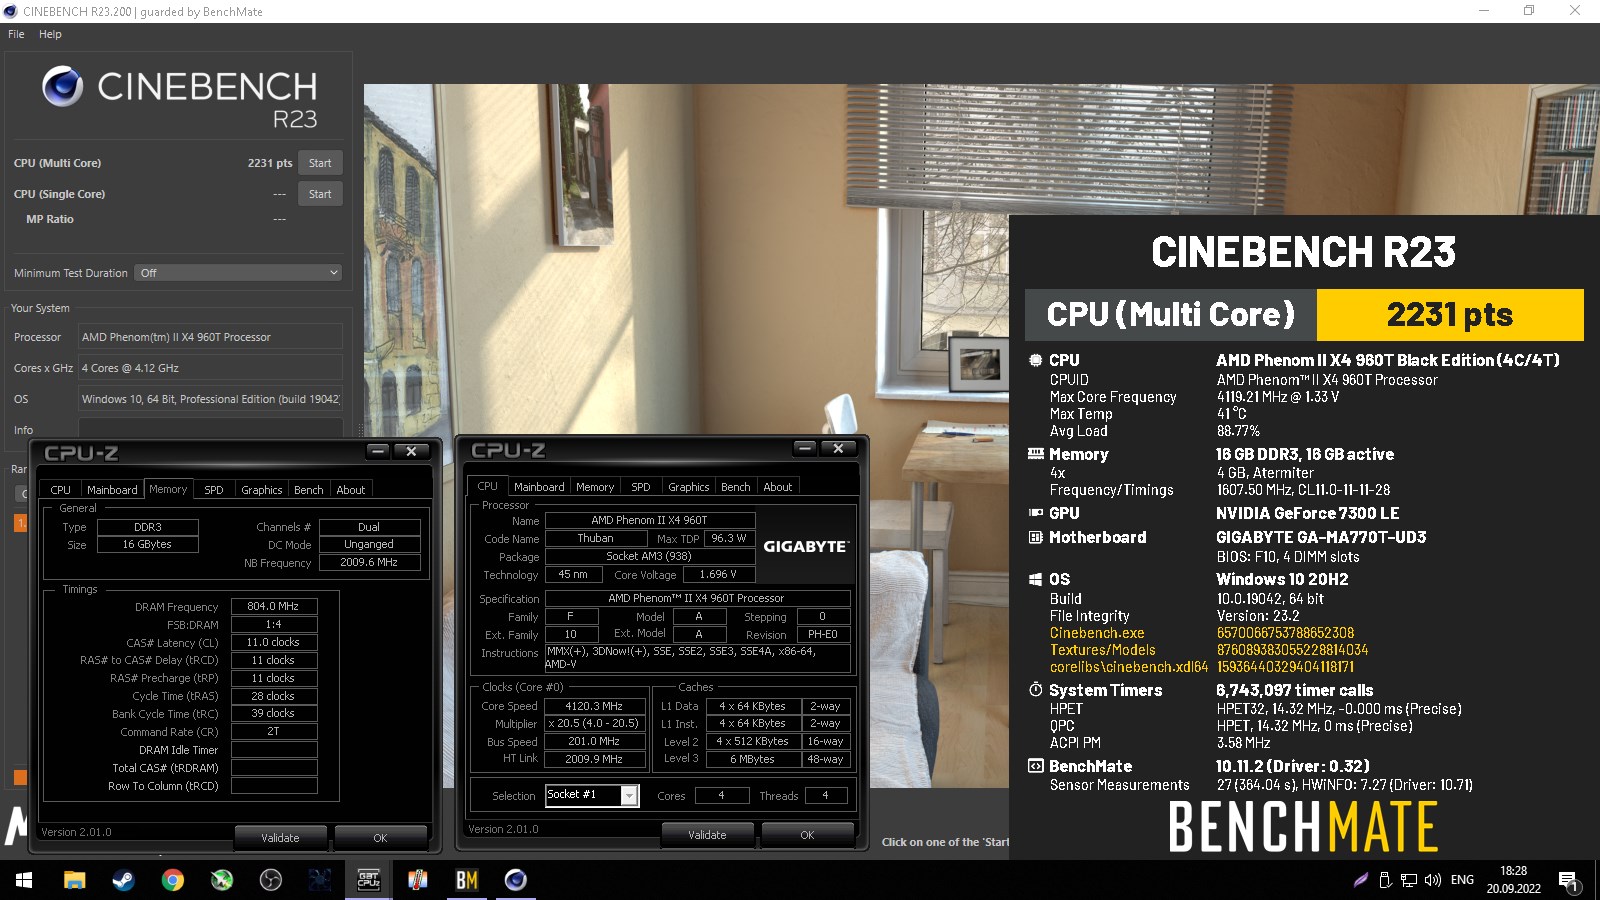Viewport: 1600px width, 900px height.
Task: Open the notification center icon
Action: 1568,881
